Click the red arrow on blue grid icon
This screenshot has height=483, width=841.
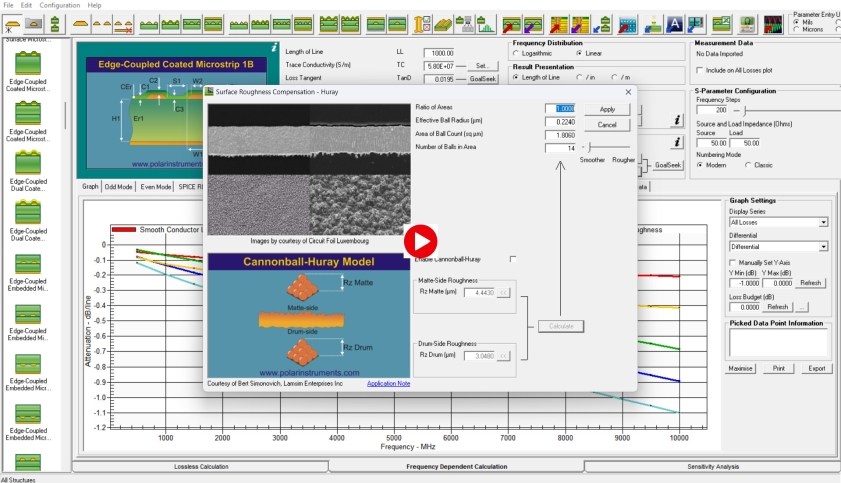point(627,25)
